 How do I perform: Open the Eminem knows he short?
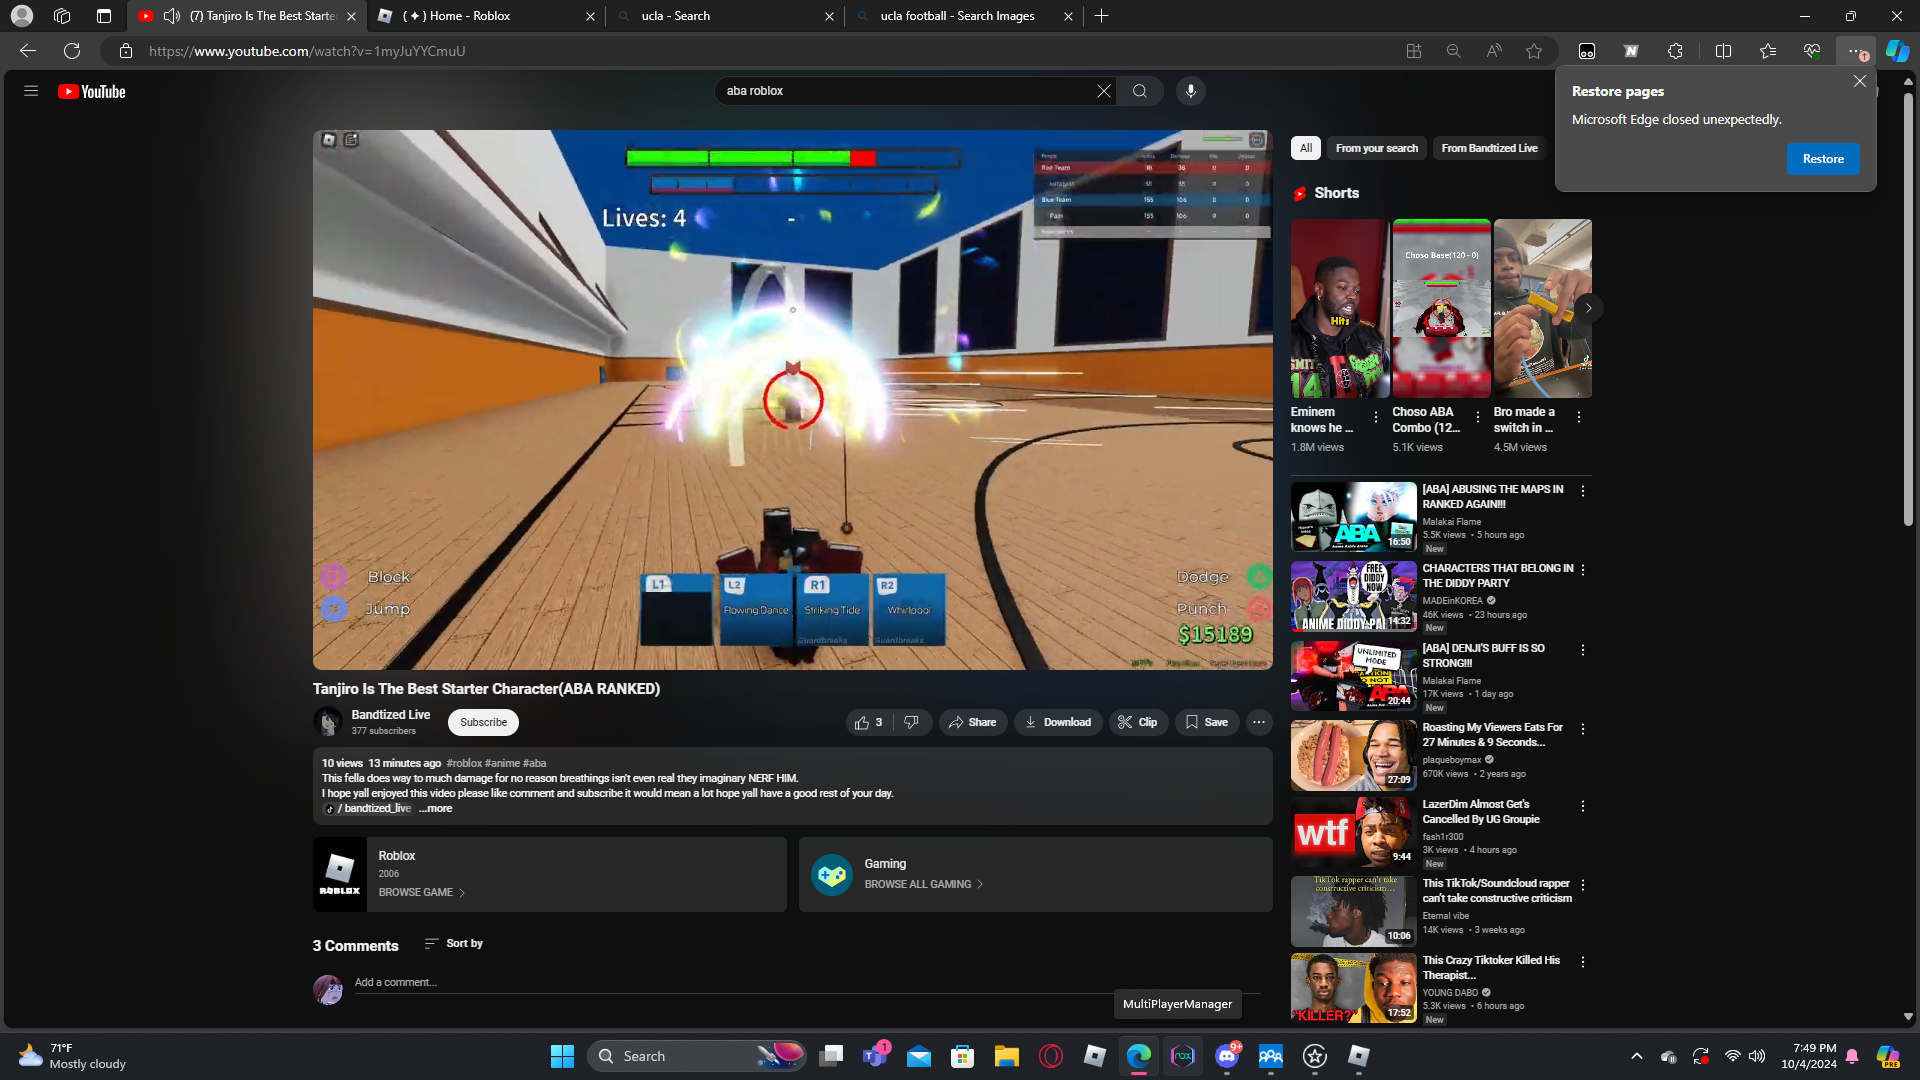1340,308
